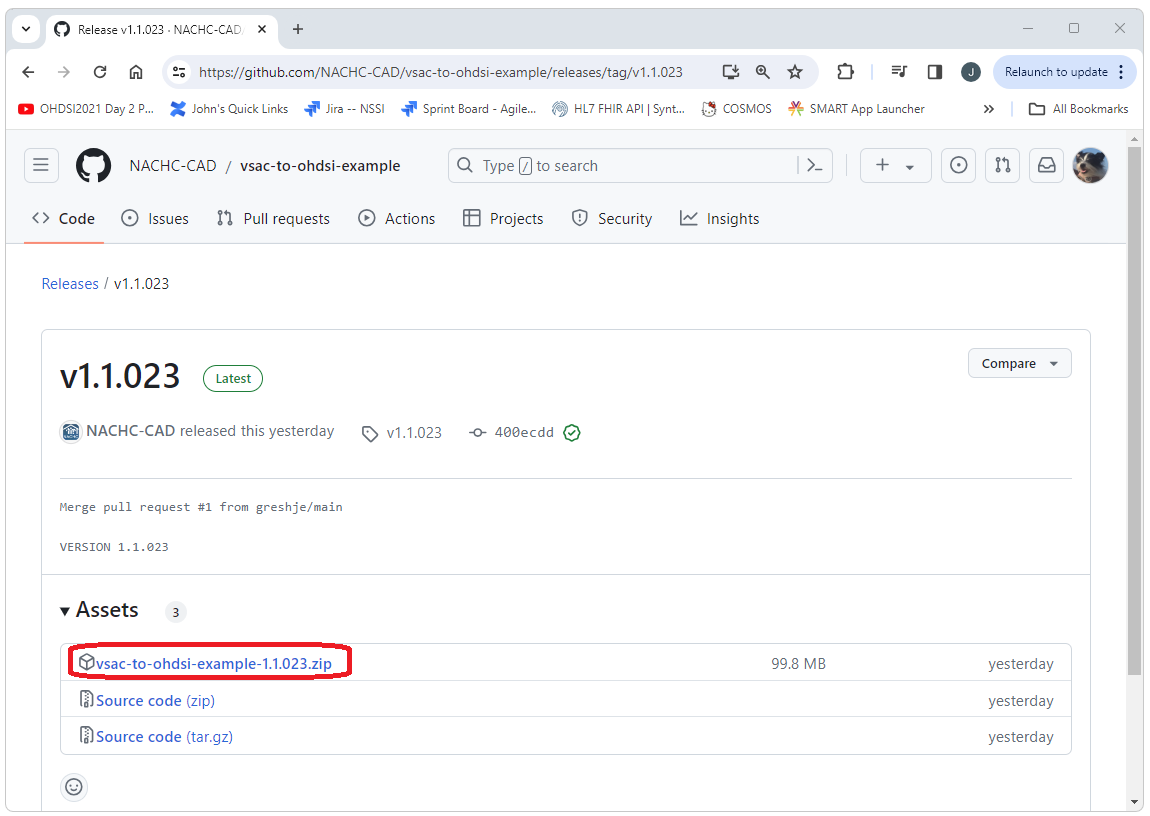Open the tab search chevron dropdown
This screenshot has height=816, width=1150.
(26, 29)
